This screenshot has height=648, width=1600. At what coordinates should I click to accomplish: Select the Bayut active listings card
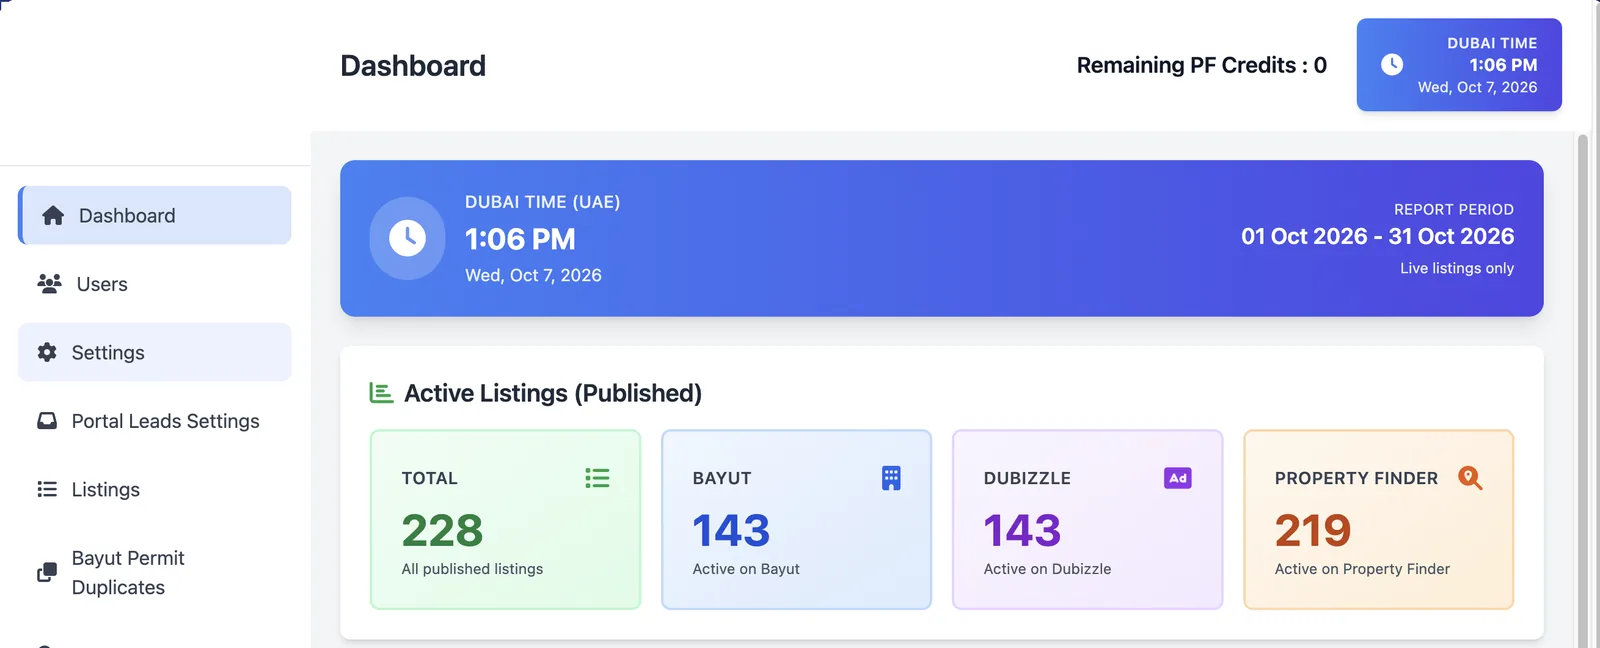(x=796, y=519)
